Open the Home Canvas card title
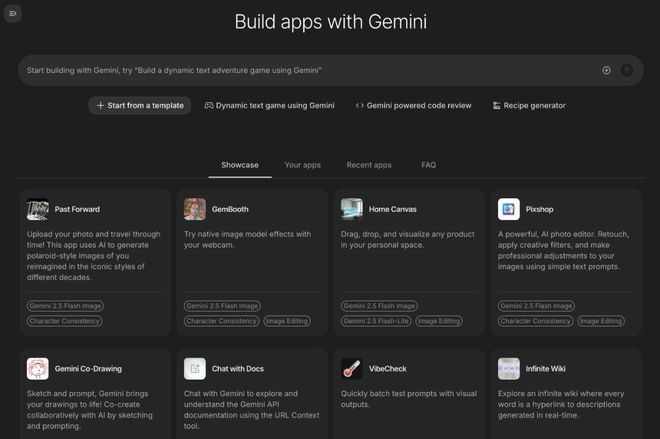The height and width of the screenshot is (439, 660). [x=392, y=209]
